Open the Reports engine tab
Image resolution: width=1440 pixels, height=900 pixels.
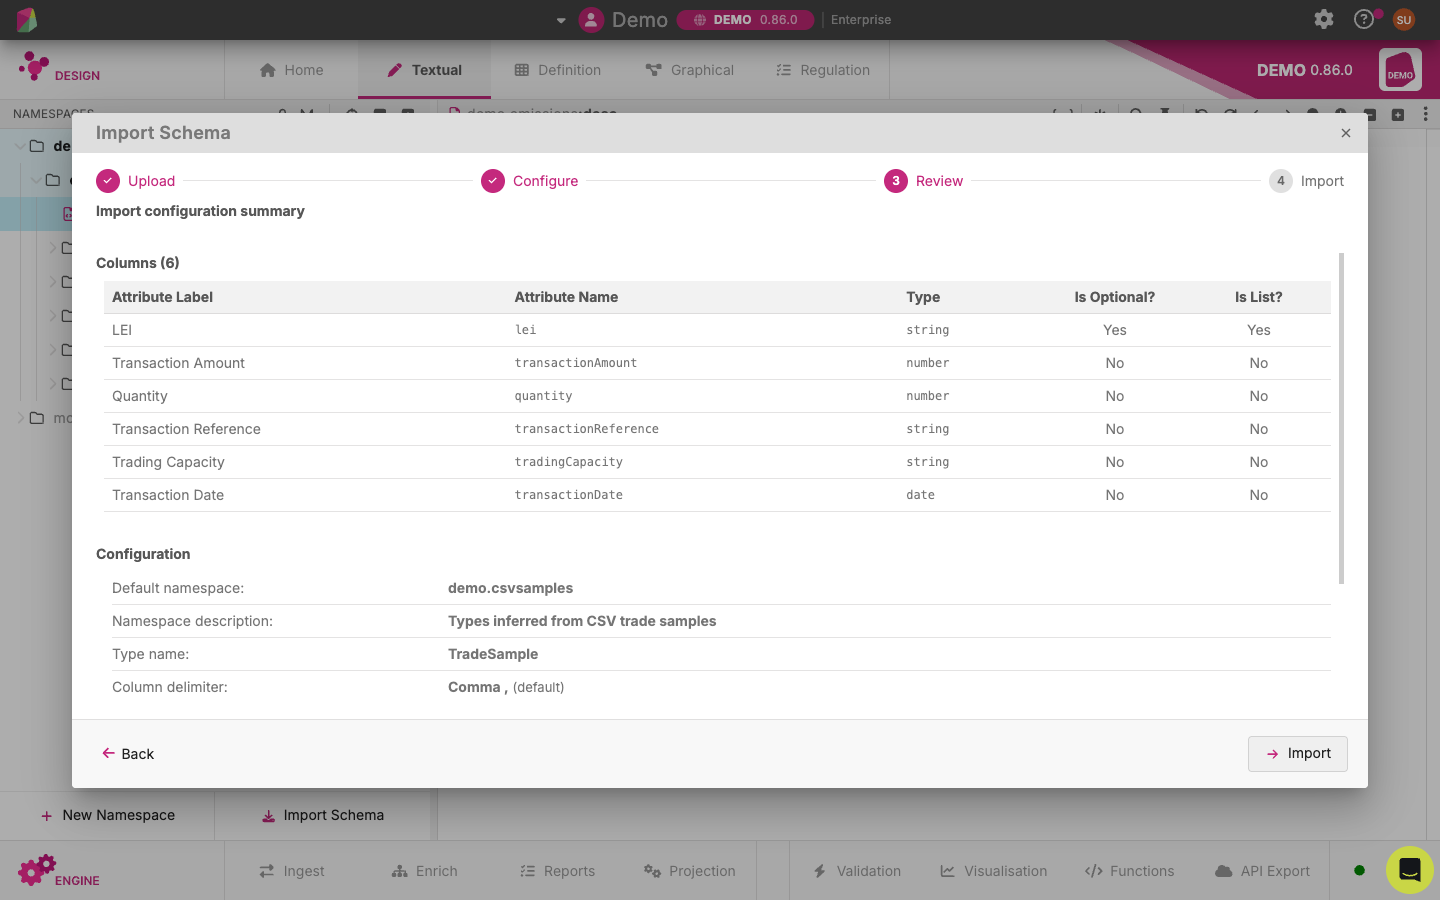[557, 871]
